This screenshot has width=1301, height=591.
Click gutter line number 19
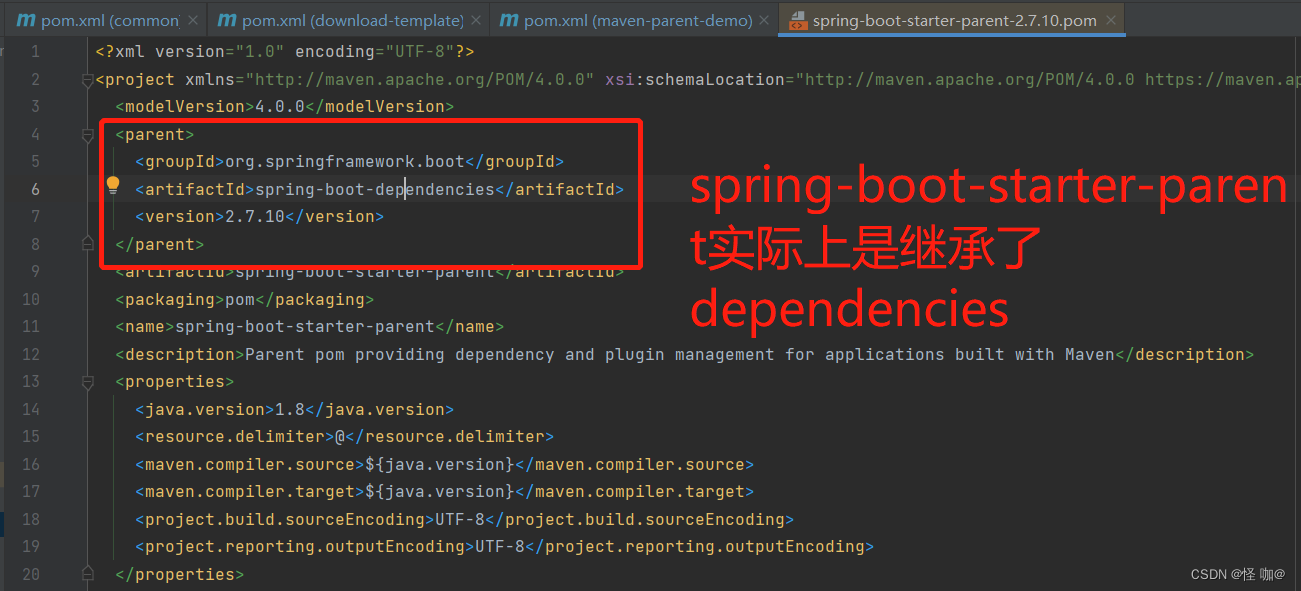coord(30,546)
